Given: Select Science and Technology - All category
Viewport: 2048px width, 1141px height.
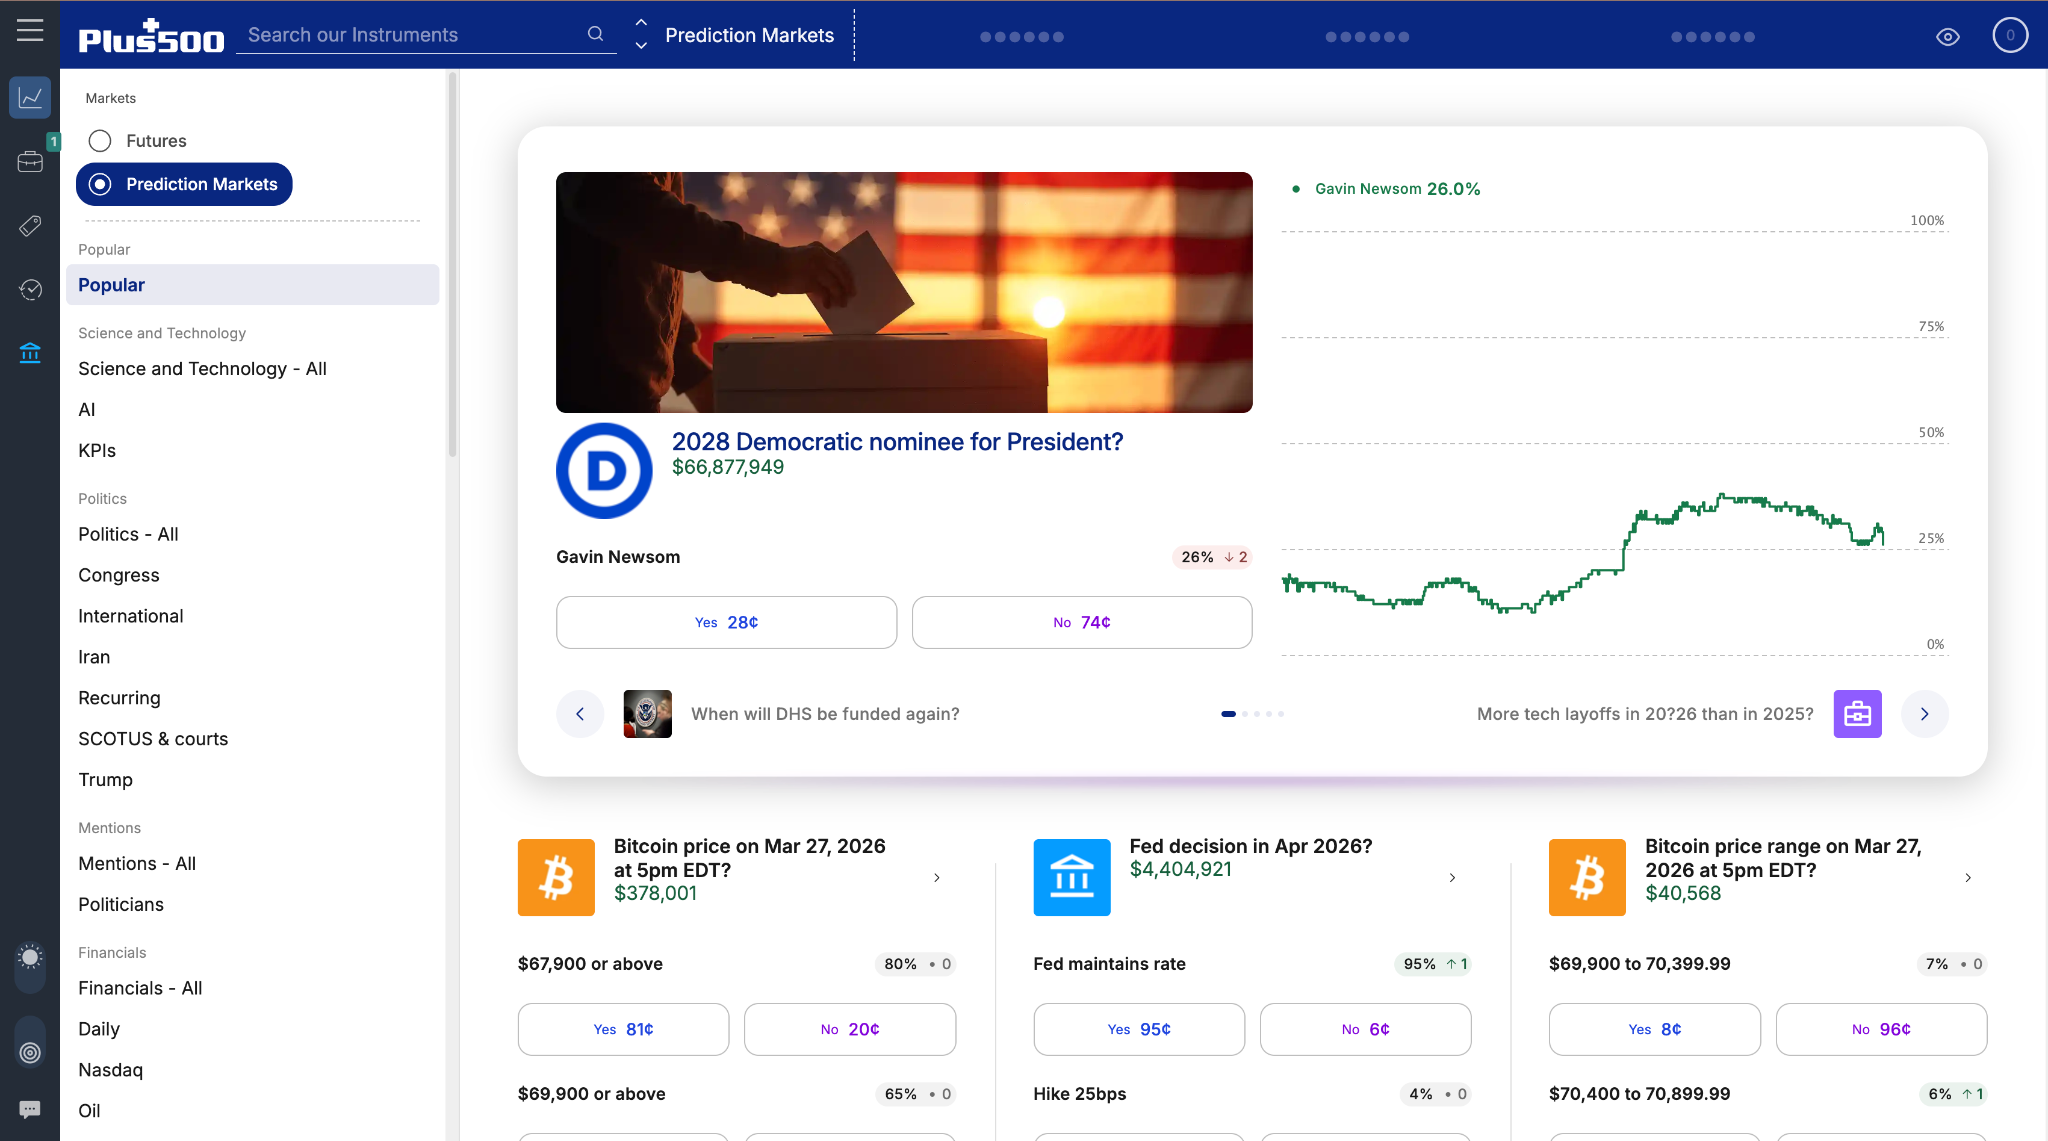Looking at the screenshot, I should pyautogui.click(x=202, y=369).
